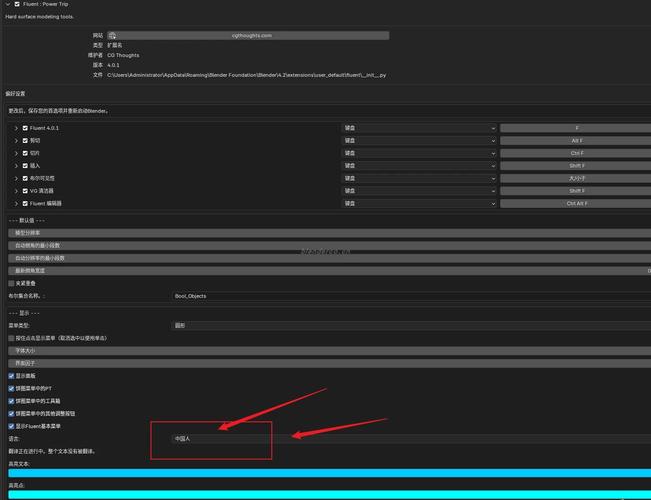Click the maintainer name 'CG Thoughts'
Viewport: 651px width, 500px height.
tap(123, 55)
